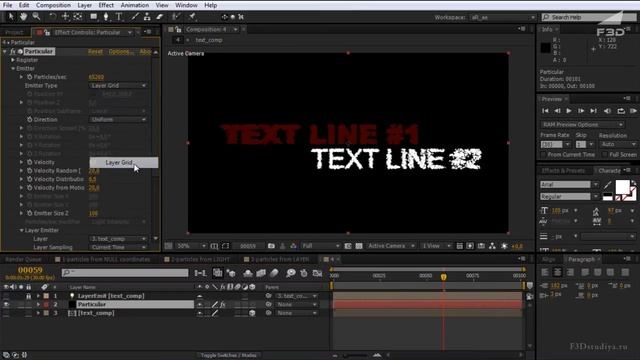Toggle visibility of Particular layer

click(6, 304)
